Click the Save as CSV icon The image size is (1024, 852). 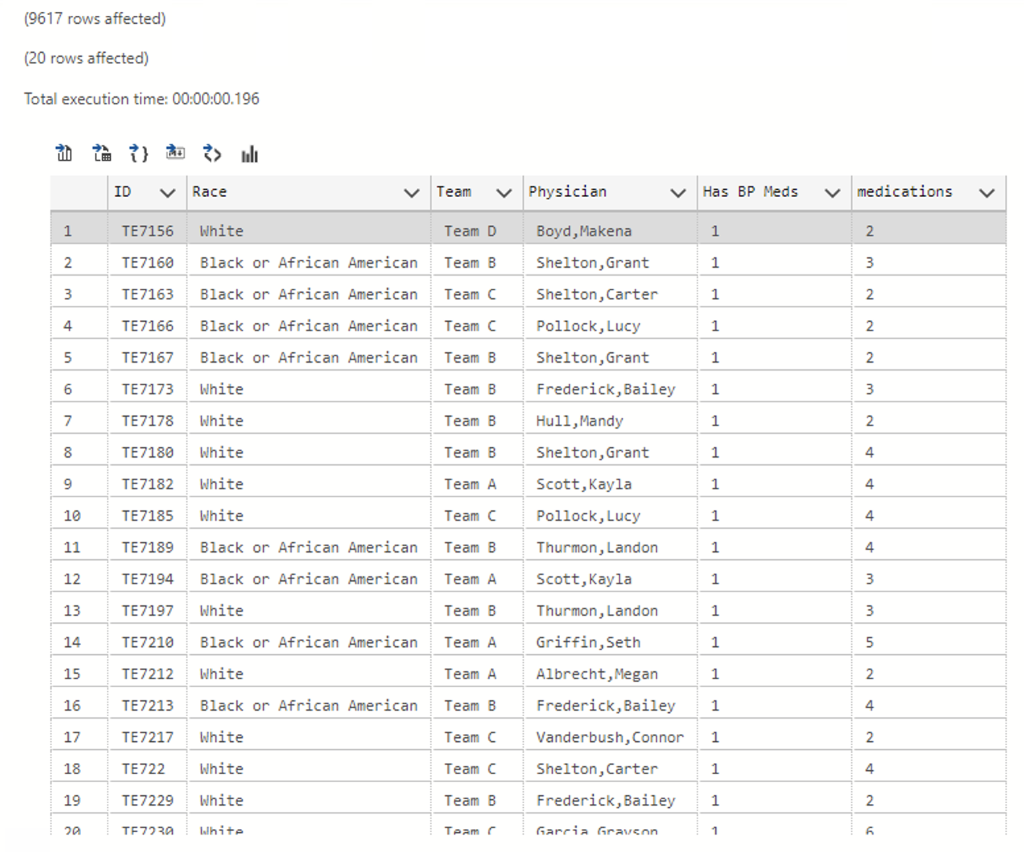click(x=64, y=153)
